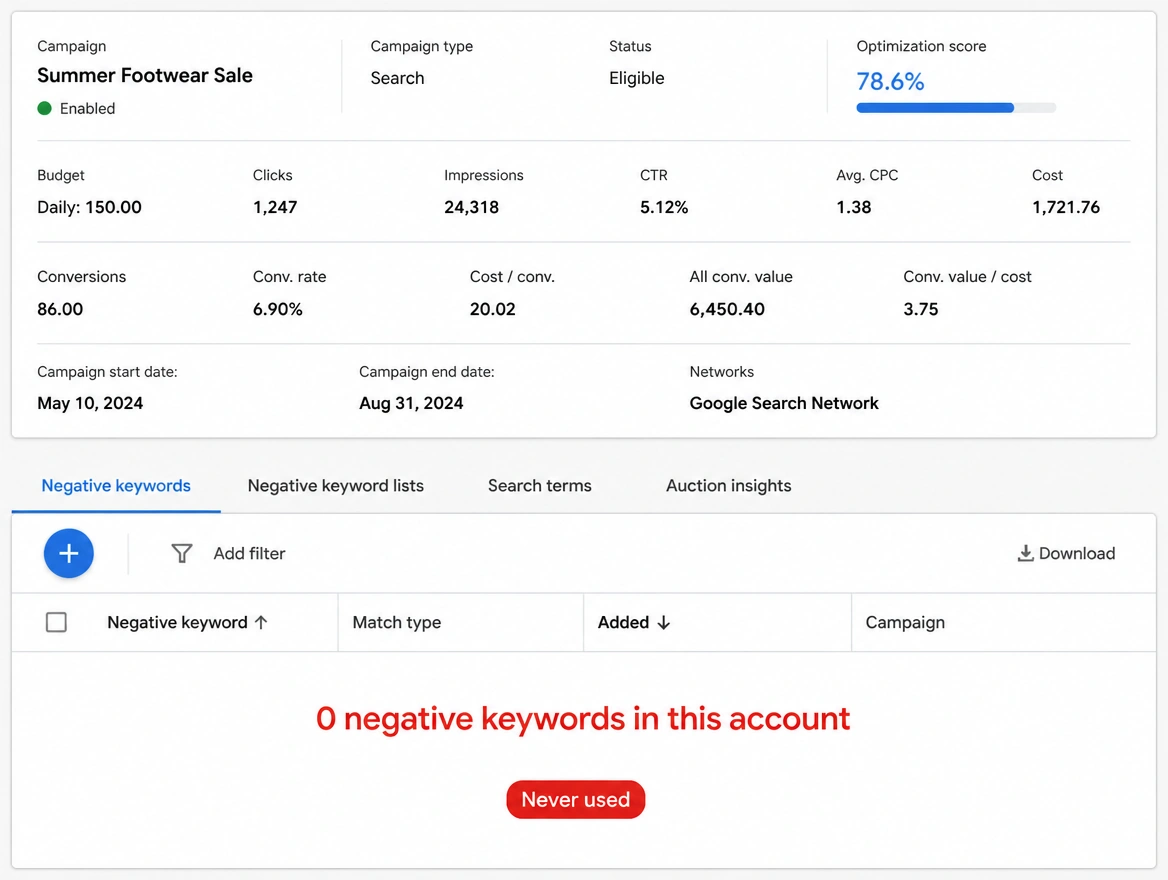
Task: Click the clicks value 1,247
Action: pos(275,207)
